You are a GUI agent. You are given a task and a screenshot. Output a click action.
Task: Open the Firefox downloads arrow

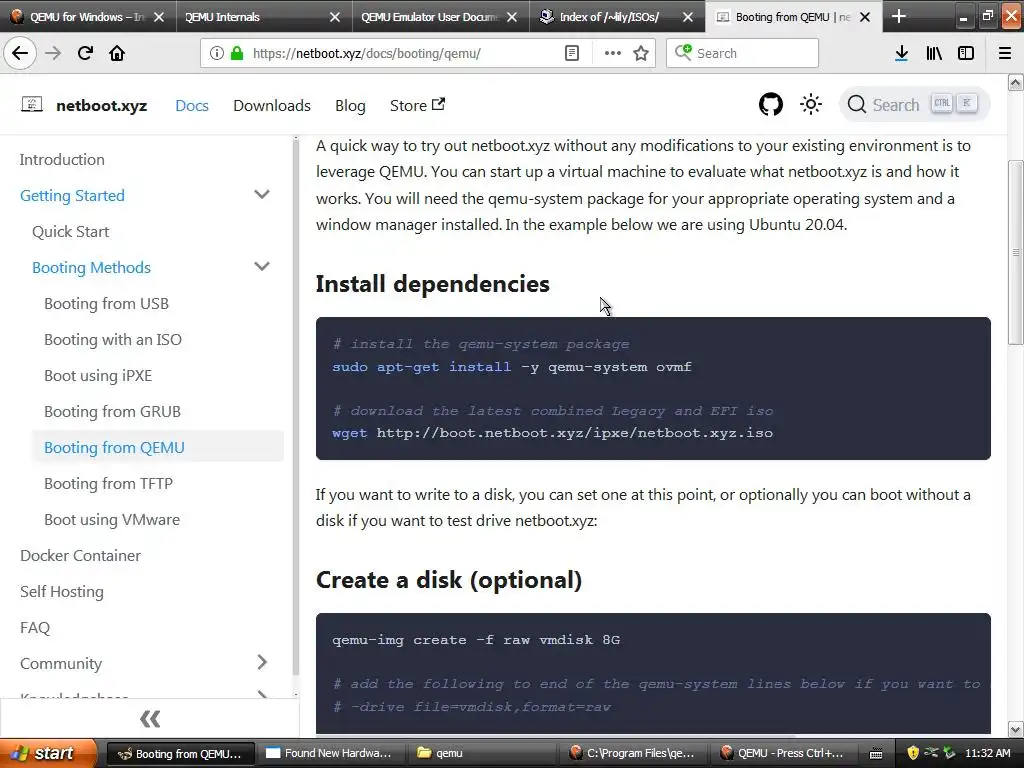click(x=901, y=53)
